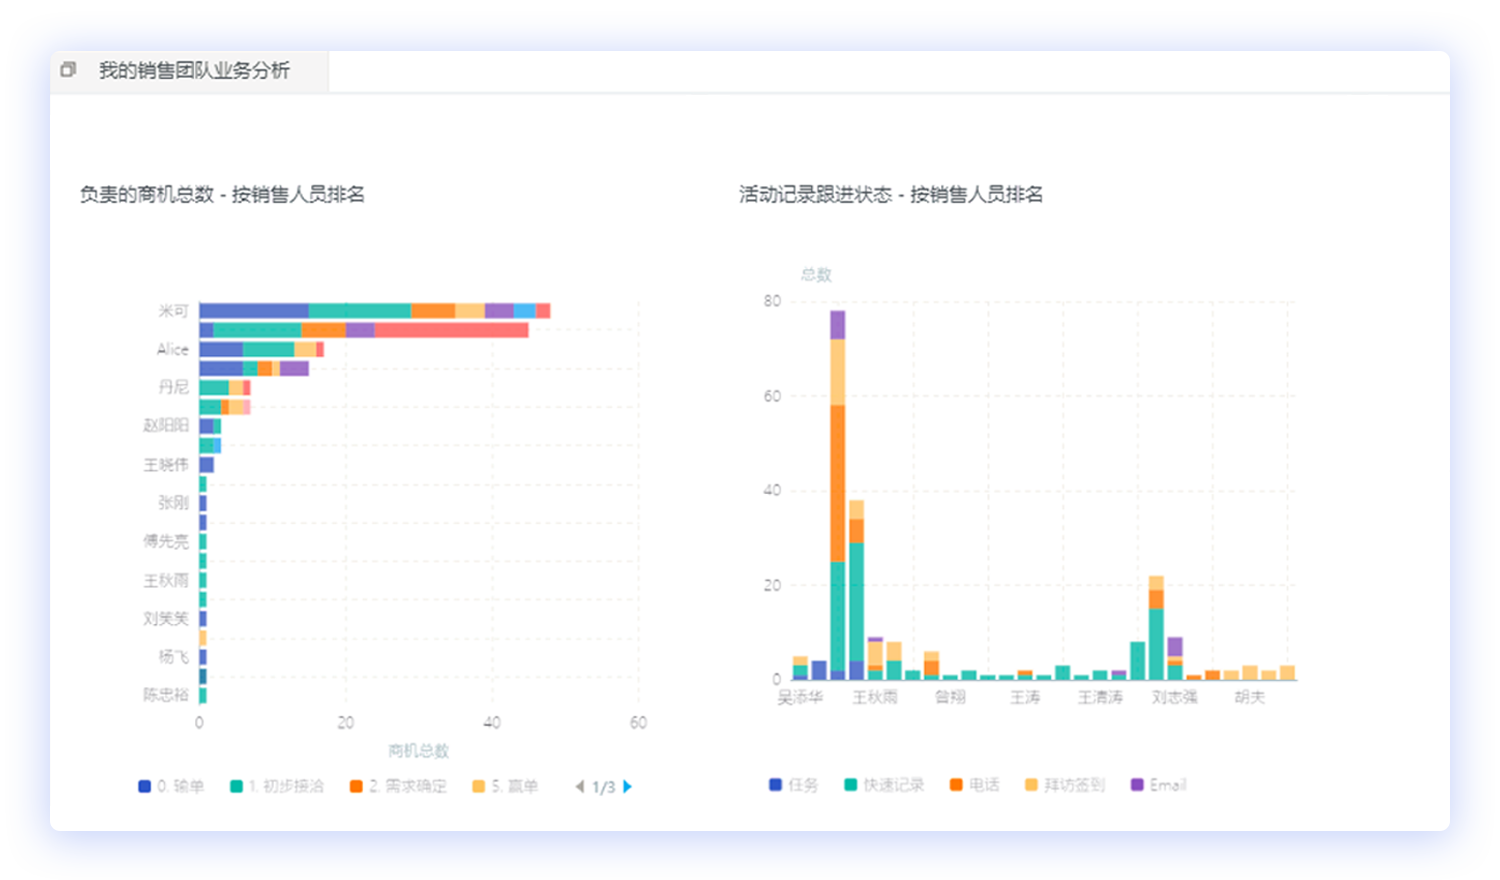The height and width of the screenshot is (880, 1500).
Task: Click the window icon beside the 我的销售团队业务分析 tab
Action: coord(68,70)
